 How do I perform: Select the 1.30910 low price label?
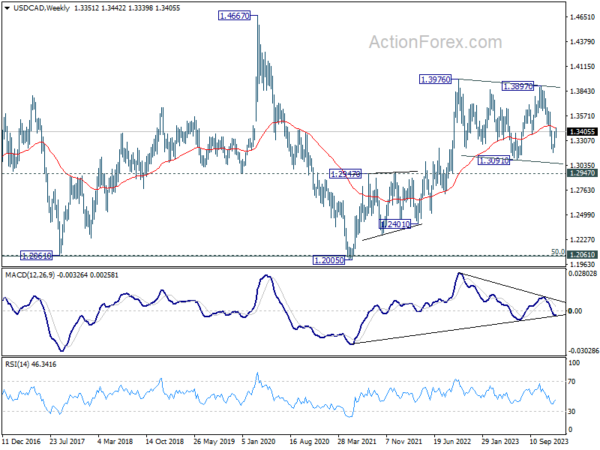point(494,161)
